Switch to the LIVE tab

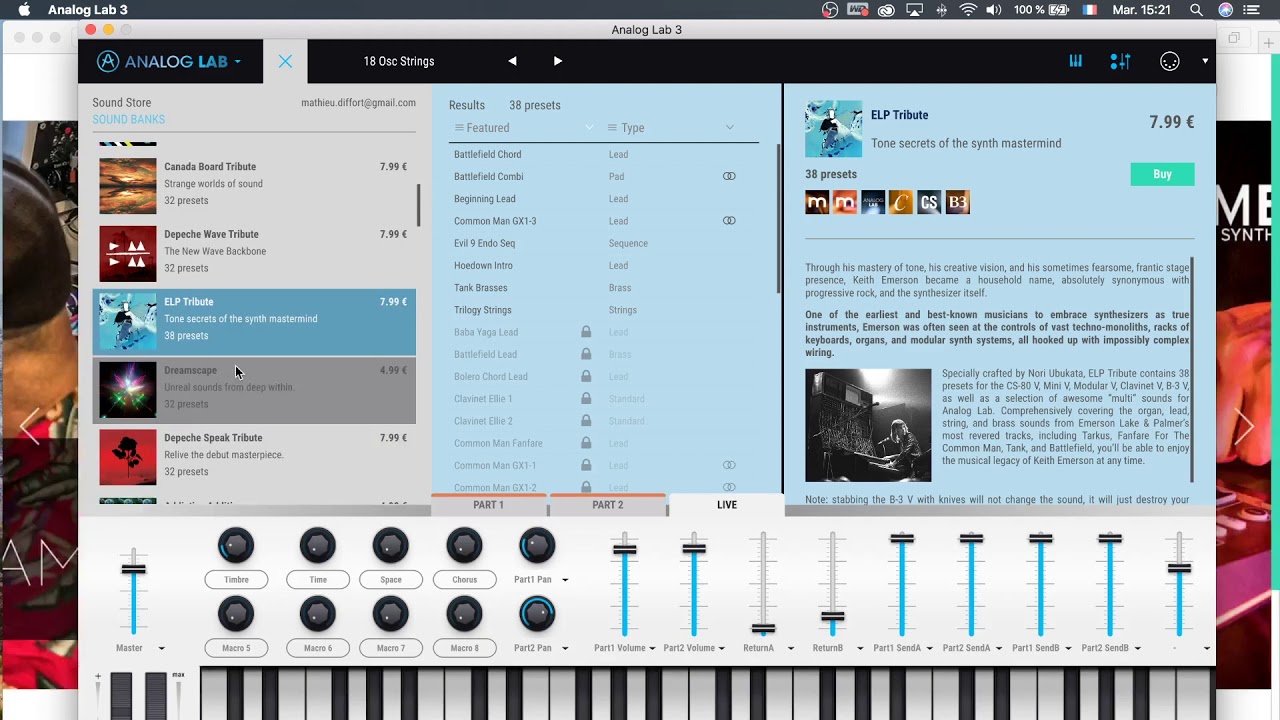tap(727, 505)
